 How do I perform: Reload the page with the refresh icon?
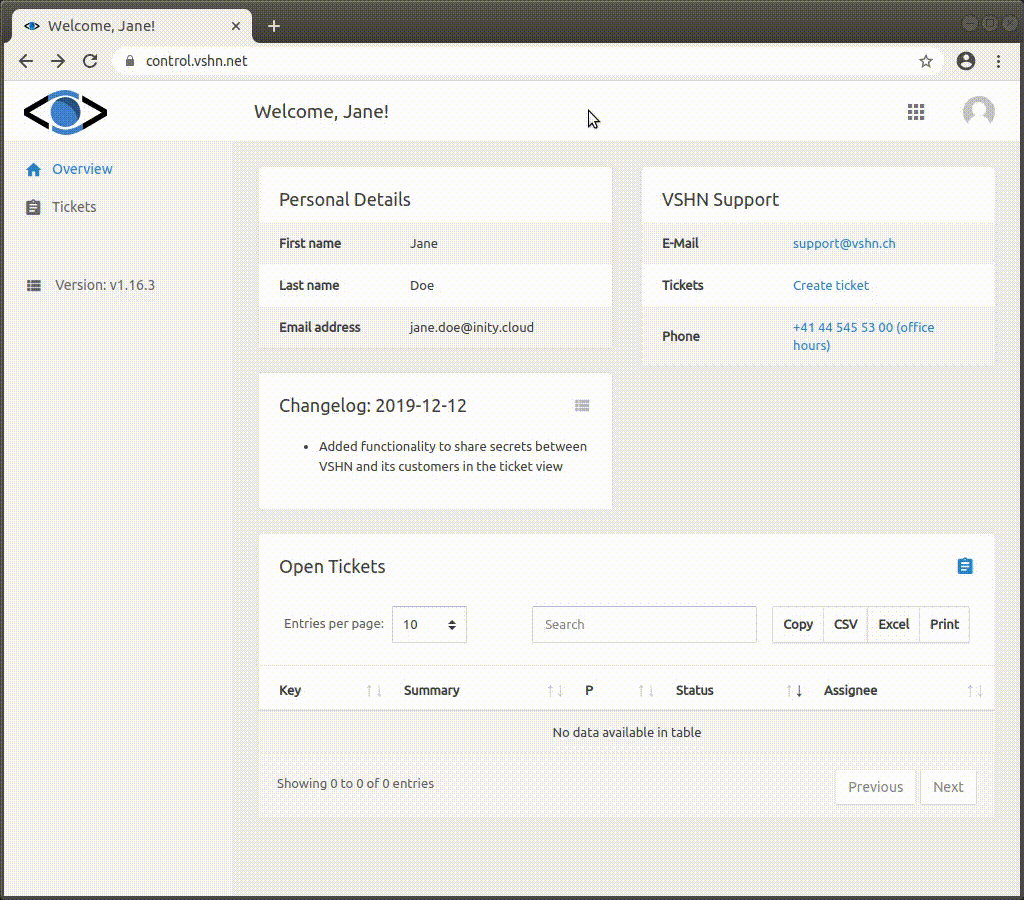pyautogui.click(x=89, y=61)
